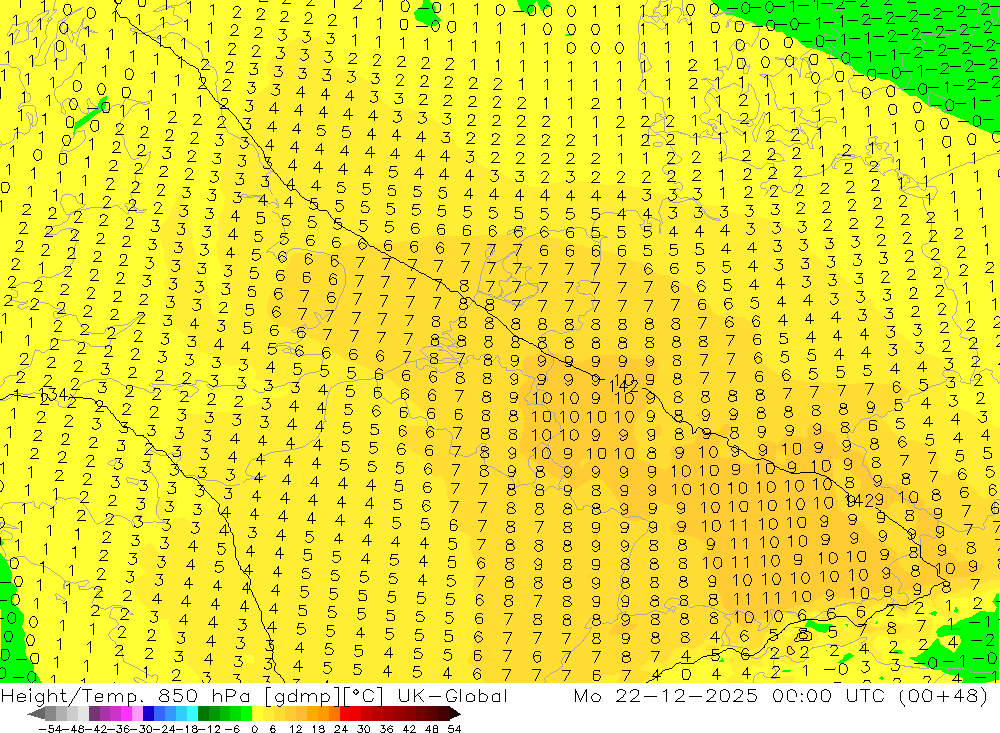
Task: Click the '134' height contour label
Action: tap(54, 396)
